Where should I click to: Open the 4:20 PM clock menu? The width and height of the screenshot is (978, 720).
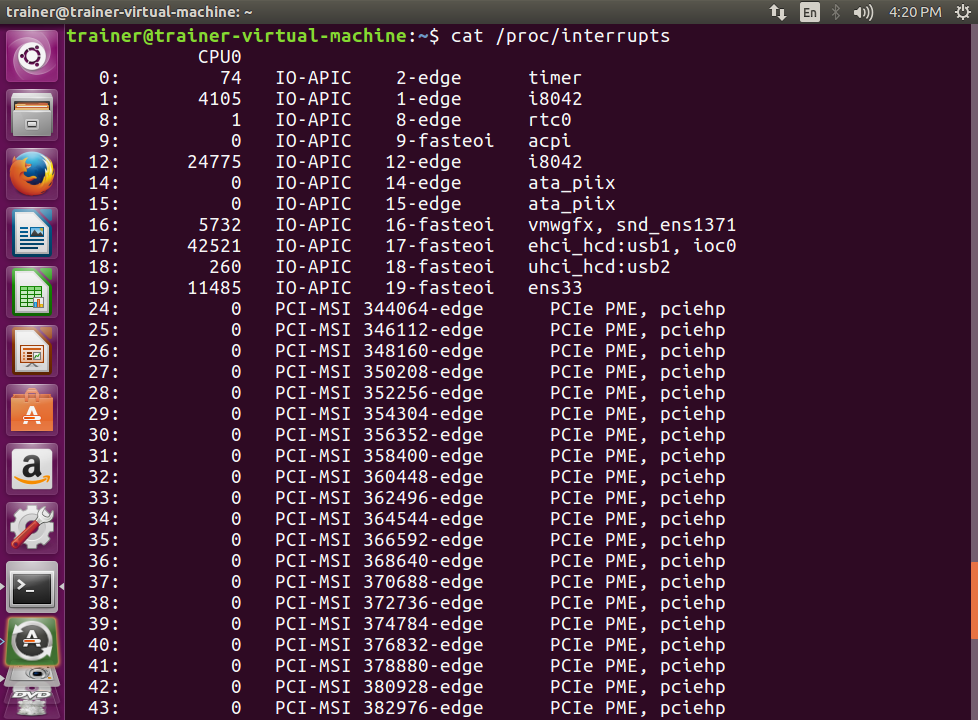click(x=915, y=12)
